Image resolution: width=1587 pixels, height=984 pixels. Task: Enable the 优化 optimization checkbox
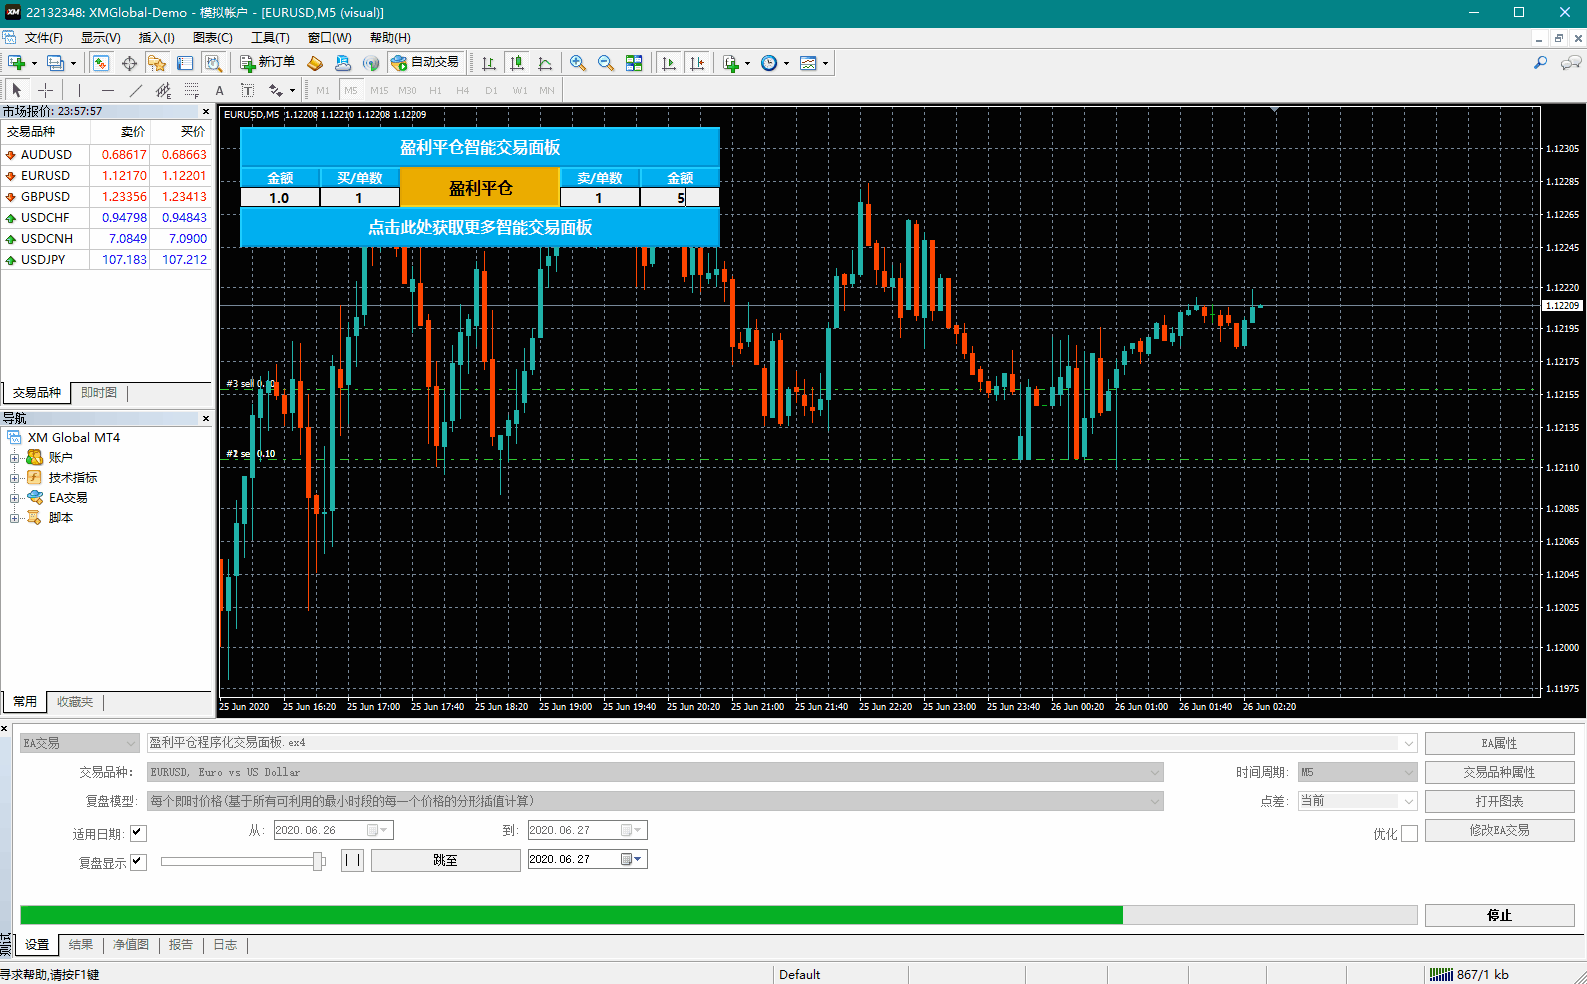click(1409, 834)
